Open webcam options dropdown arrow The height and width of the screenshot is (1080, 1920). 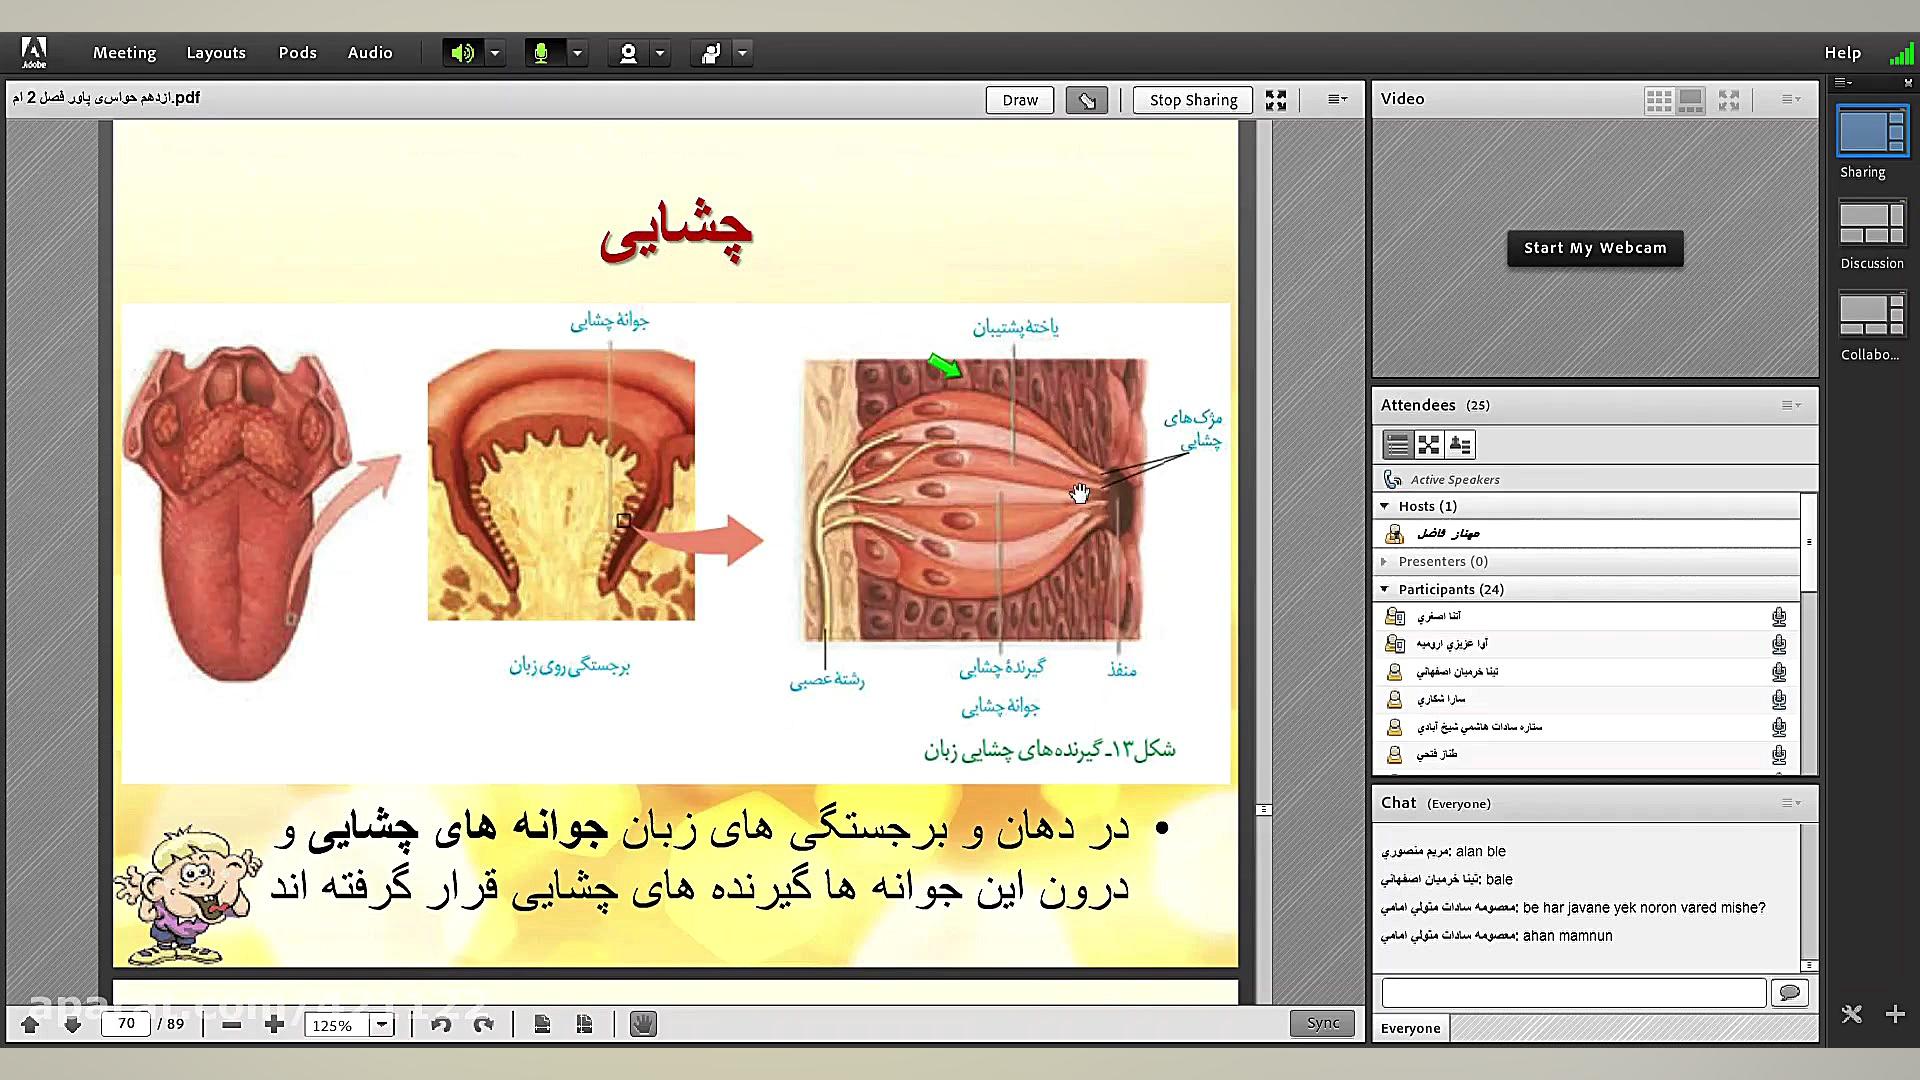pos(660,53)
